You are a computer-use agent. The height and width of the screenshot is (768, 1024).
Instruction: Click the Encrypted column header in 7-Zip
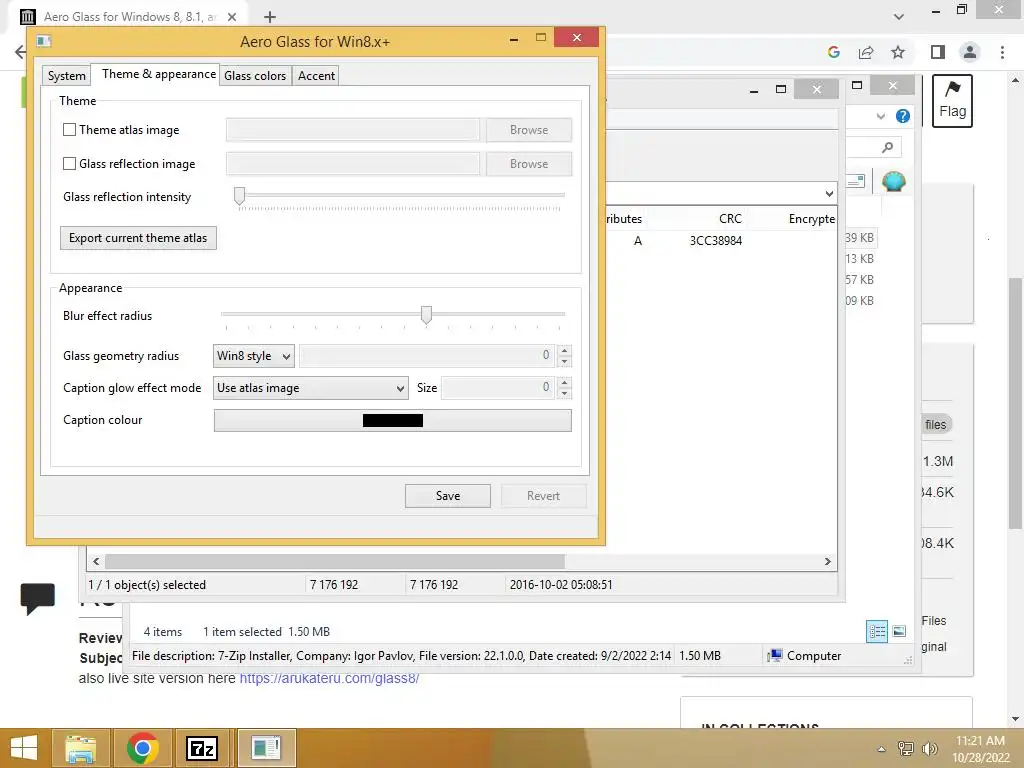click(x=811, y=219)
